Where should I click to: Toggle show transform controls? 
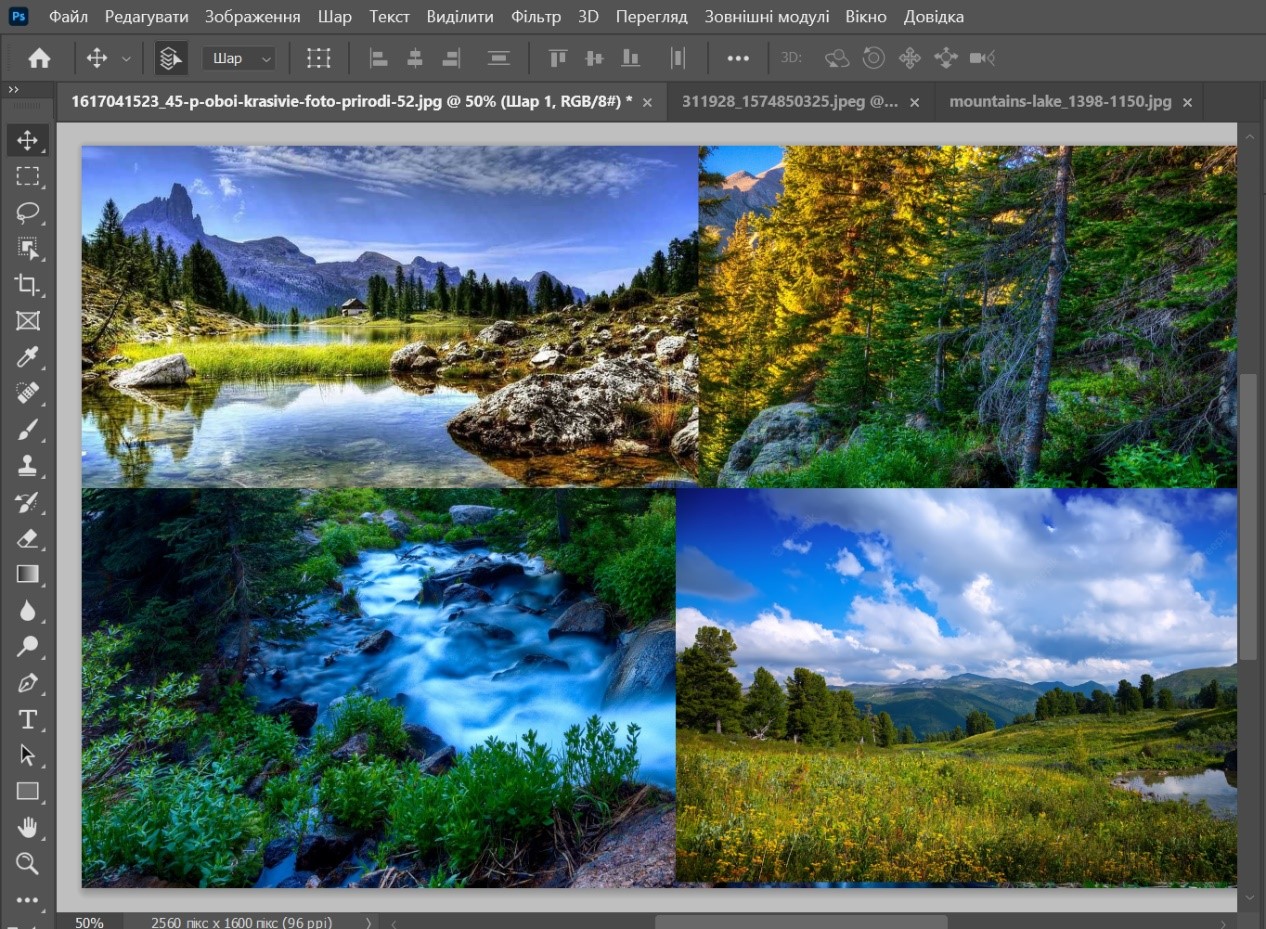coord(318,58)
